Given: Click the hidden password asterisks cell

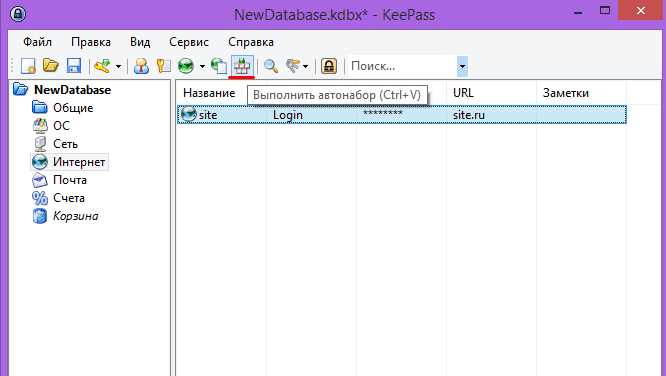Looking at the screenshot, I should click(x=383, y=114).
